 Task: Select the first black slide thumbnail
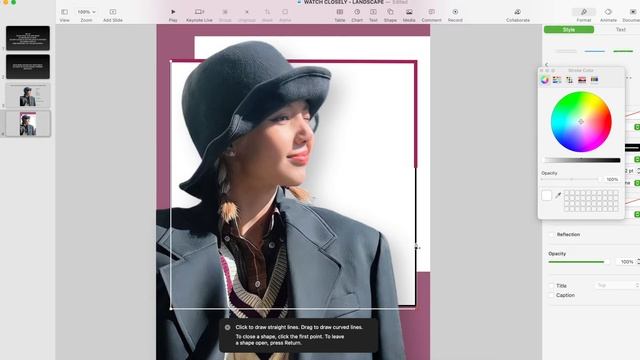(x=28, y=38)
